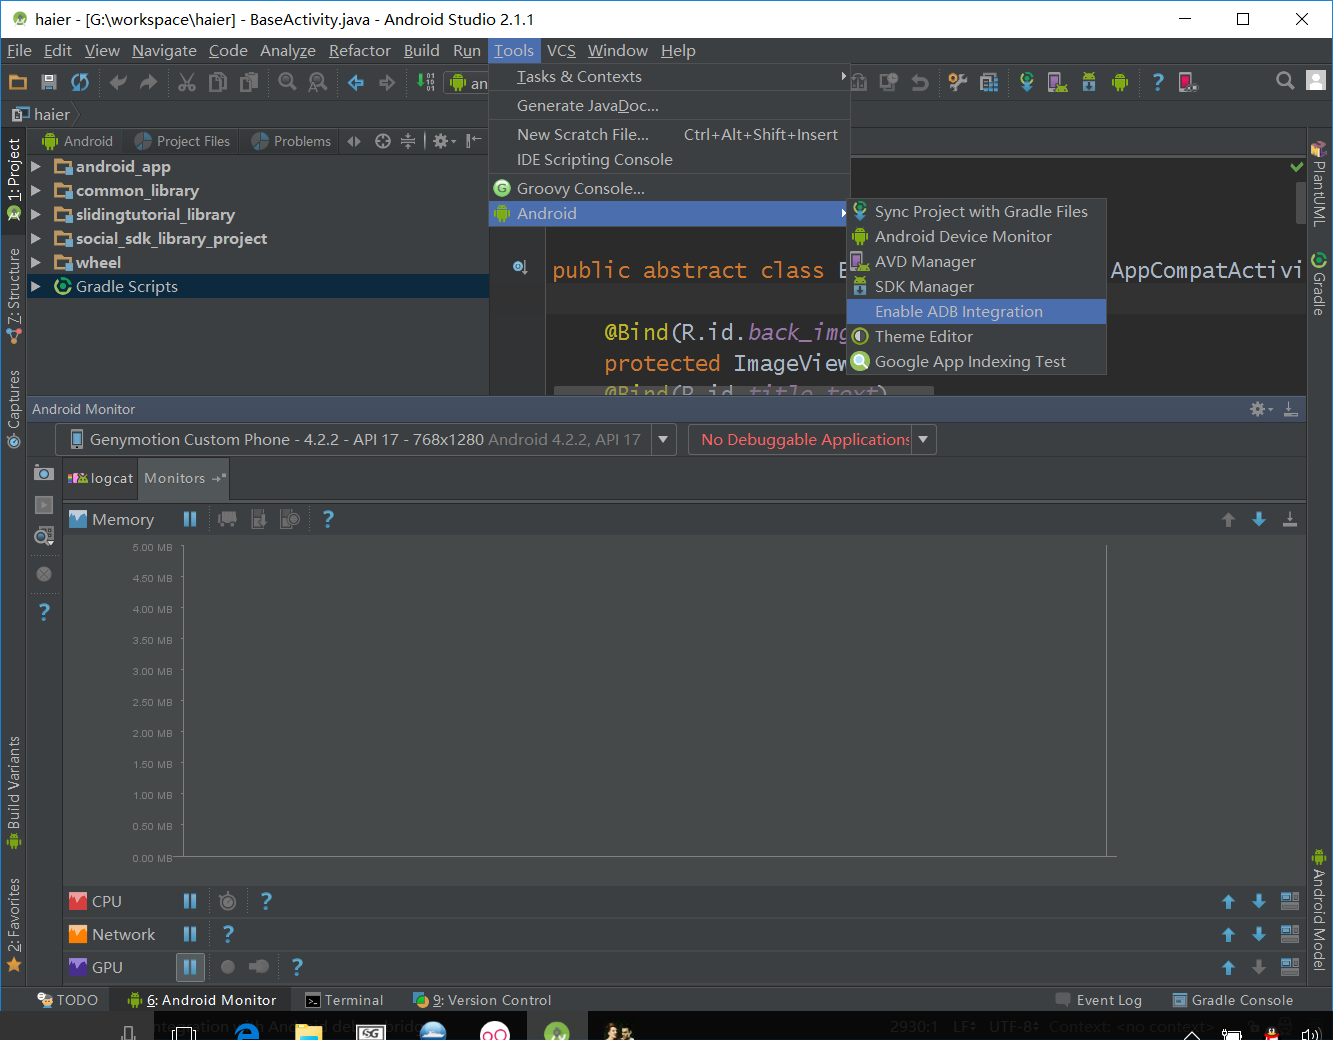Select Enable ADB Integration menu item
The width and height of the screenshot is (1333, 1040).
click(x=958, y=312)
